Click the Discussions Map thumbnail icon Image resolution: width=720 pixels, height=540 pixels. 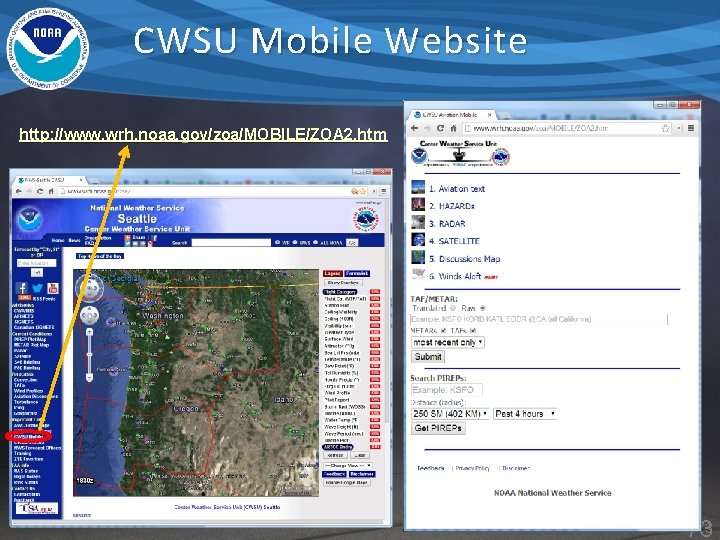(x=418, y=258)
